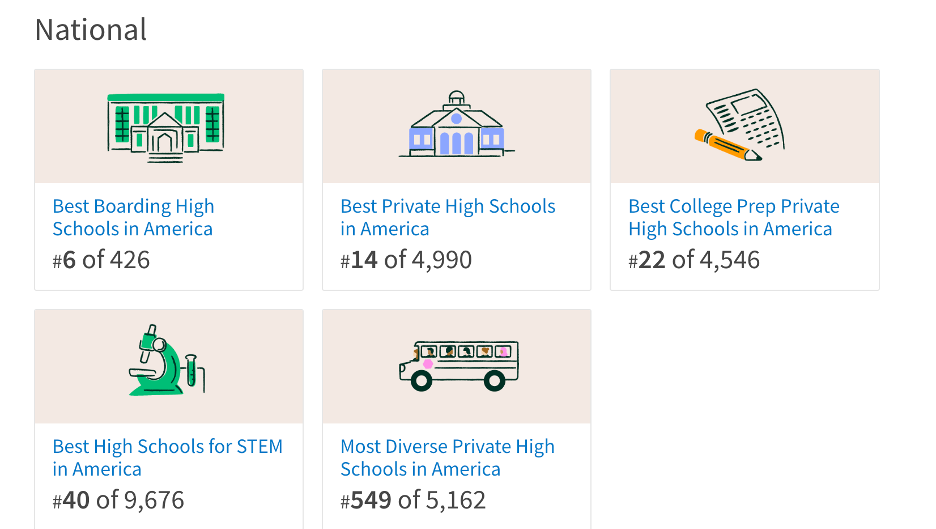Image resolution: width=936 pixels, height=529 pixels.
Task: Click the school bus diversity icon
Action: (458, 366)
